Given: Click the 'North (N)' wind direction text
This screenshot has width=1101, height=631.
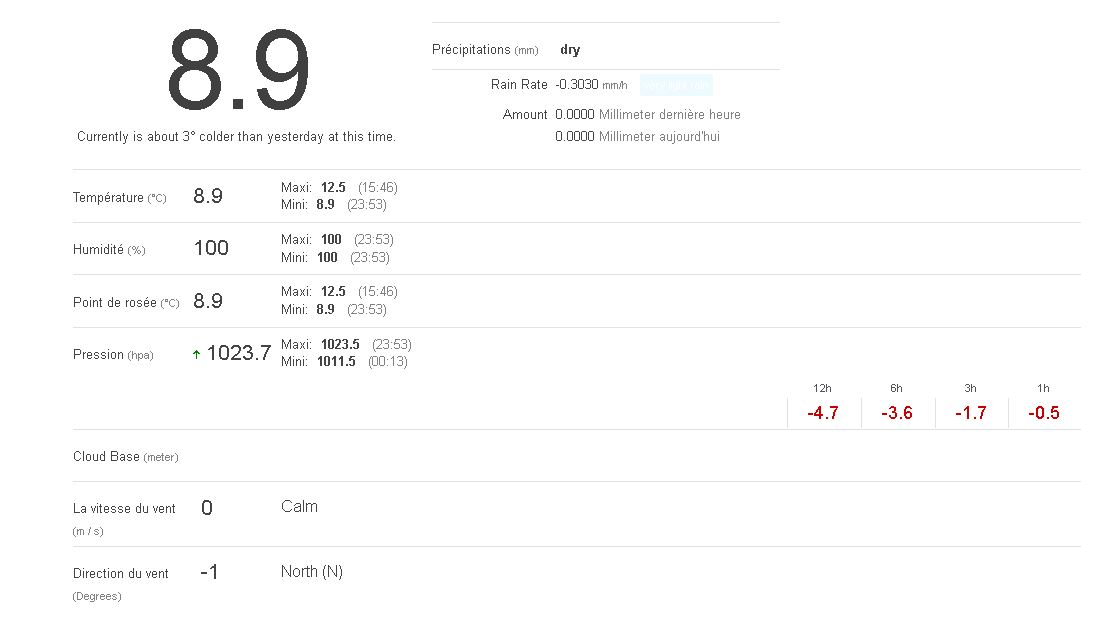Looking at the screenshot, I should click(312, 572).
